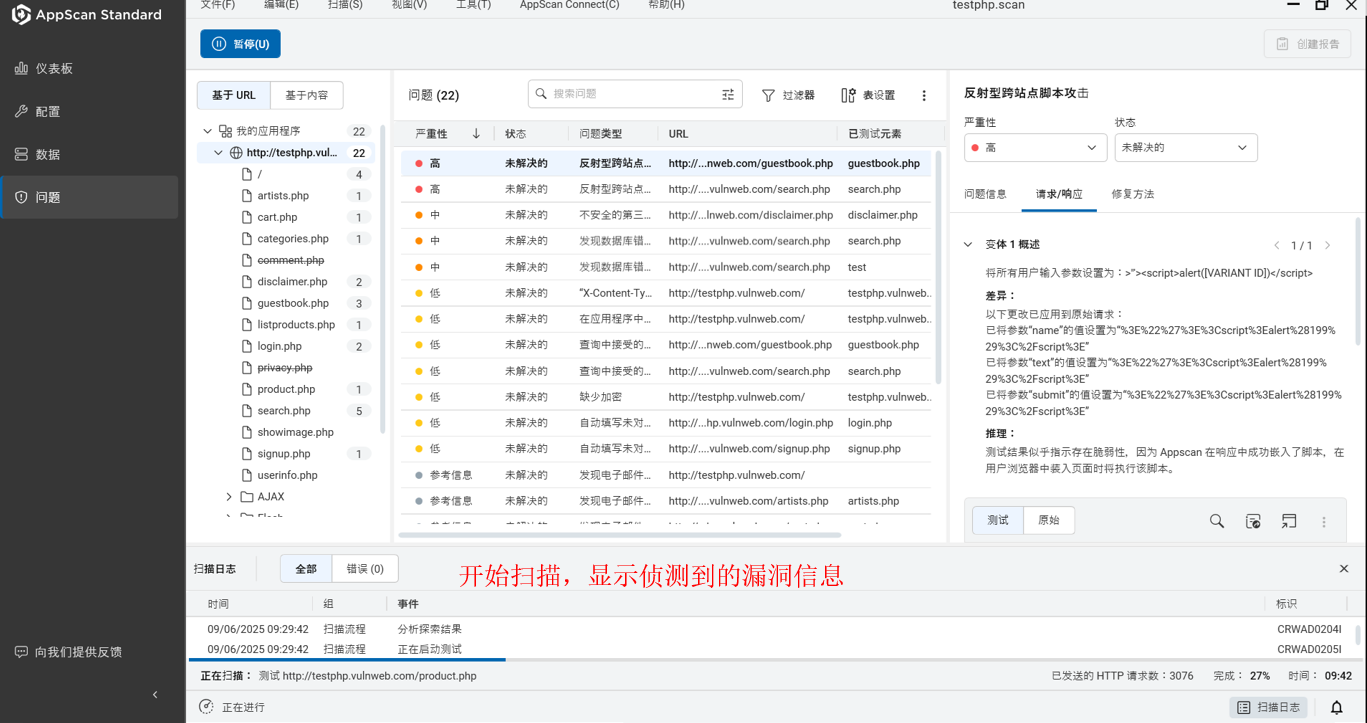This screenshot has height=723, width=1367.
Task: Click the issues table horizontal scrollbar
Action: pos(620,535)
